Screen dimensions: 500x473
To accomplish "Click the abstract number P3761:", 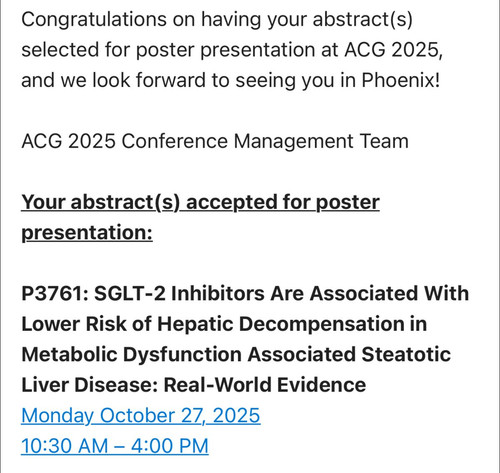I will (x=55, y=294).
